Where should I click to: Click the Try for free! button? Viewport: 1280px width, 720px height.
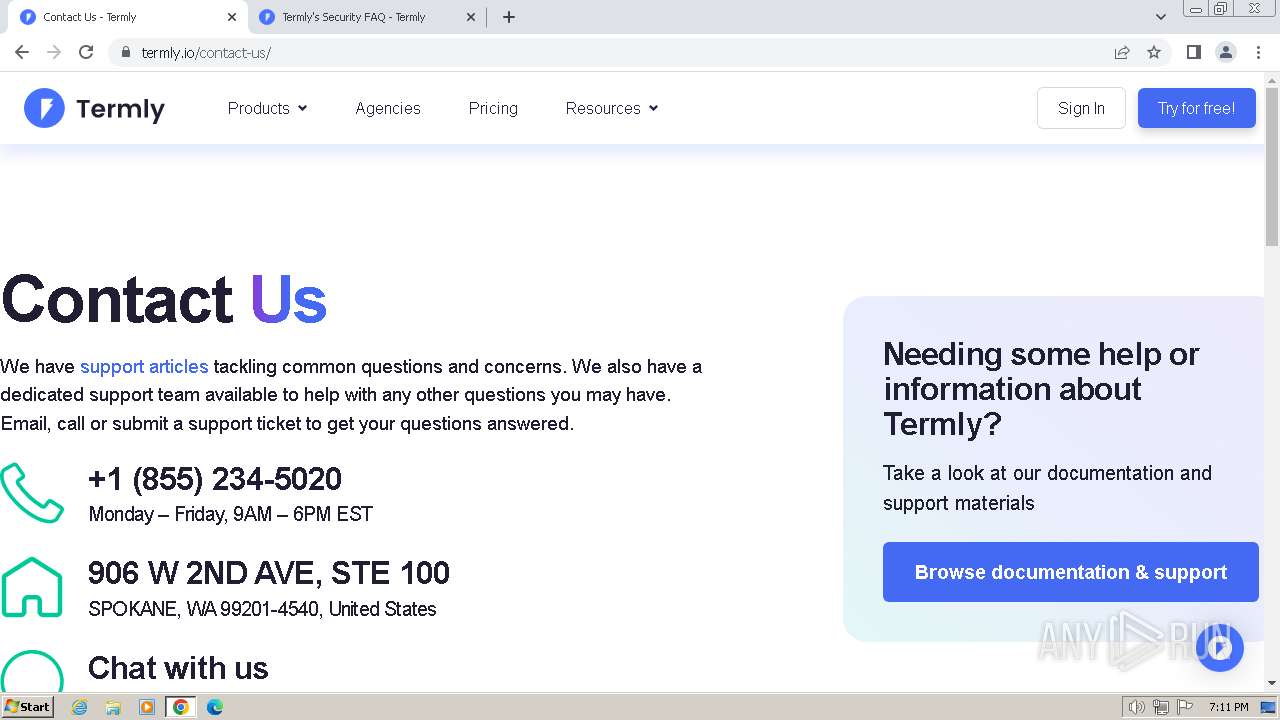coord(1196,108)
